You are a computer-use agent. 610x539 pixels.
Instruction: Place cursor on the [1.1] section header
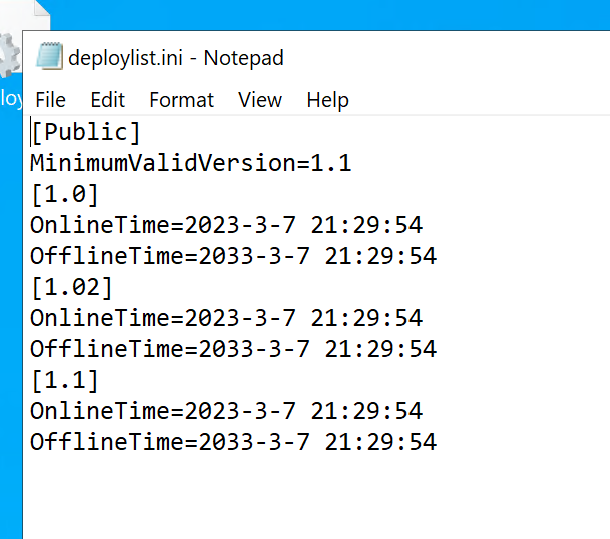65,380
